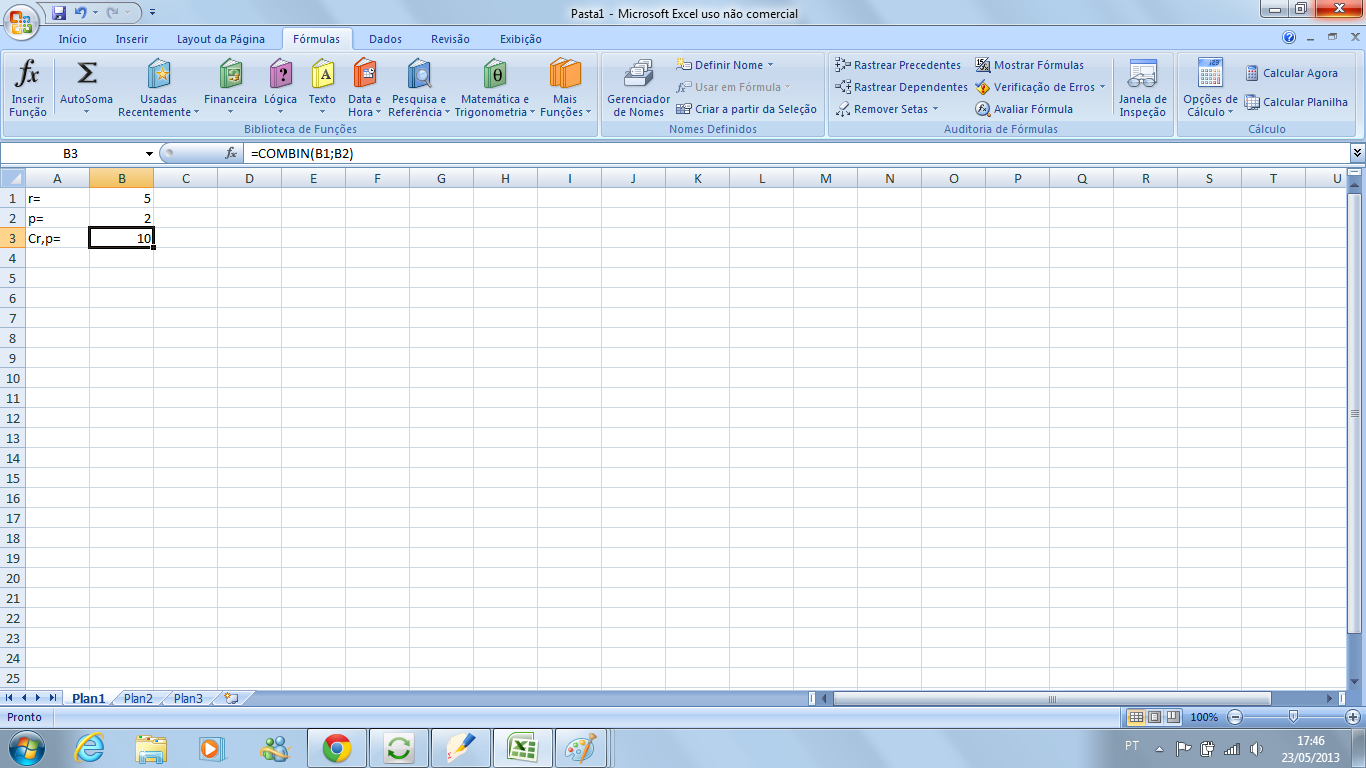Click the Windows Start orb

(x=26, y=747)
